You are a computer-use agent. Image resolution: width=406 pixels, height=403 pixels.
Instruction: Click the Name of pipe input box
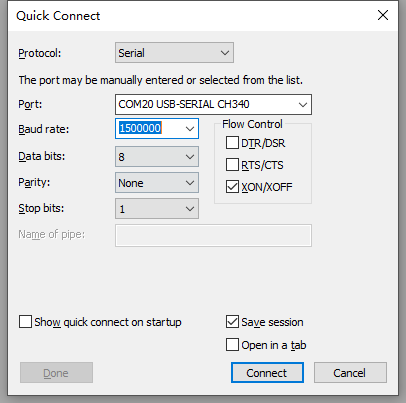(213, 236)
